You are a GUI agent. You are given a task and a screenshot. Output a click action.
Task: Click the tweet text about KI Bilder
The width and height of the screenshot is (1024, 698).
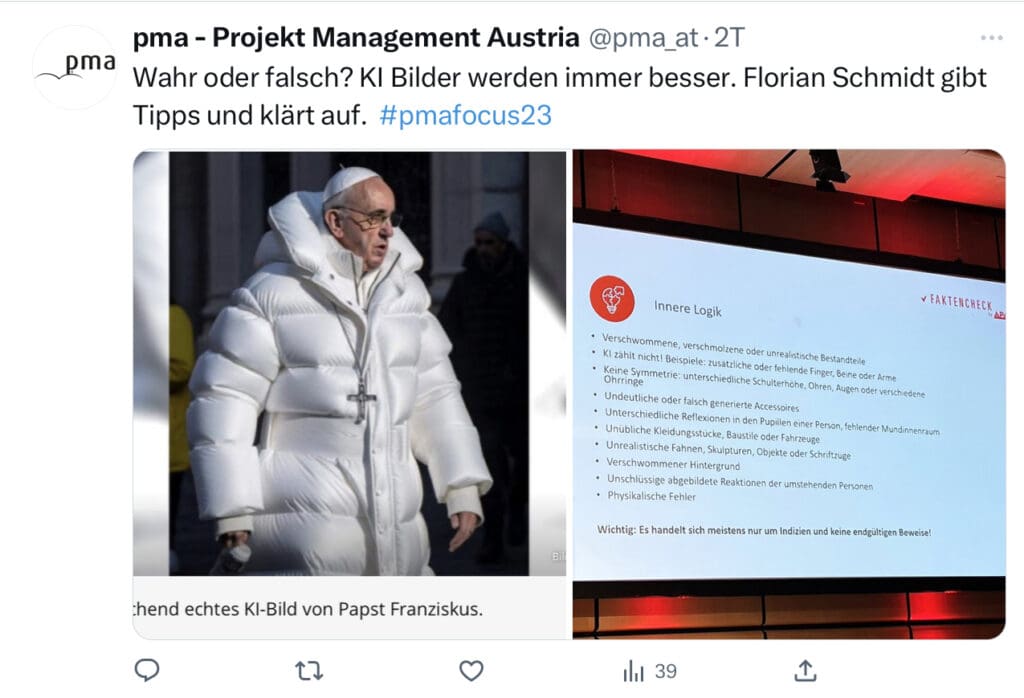(560, 97)
